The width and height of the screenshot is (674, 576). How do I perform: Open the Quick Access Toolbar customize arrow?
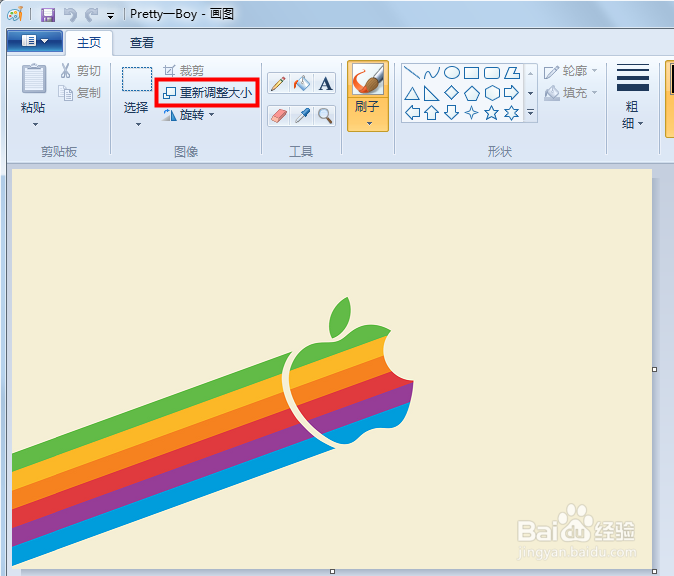tap(110, 16)
